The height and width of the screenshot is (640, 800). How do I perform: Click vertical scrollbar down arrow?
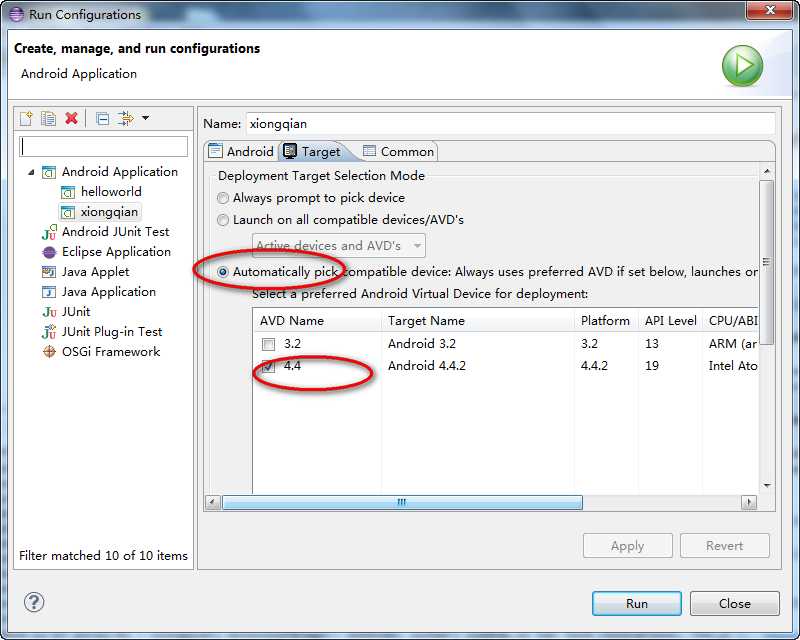[x=767, y=485]
